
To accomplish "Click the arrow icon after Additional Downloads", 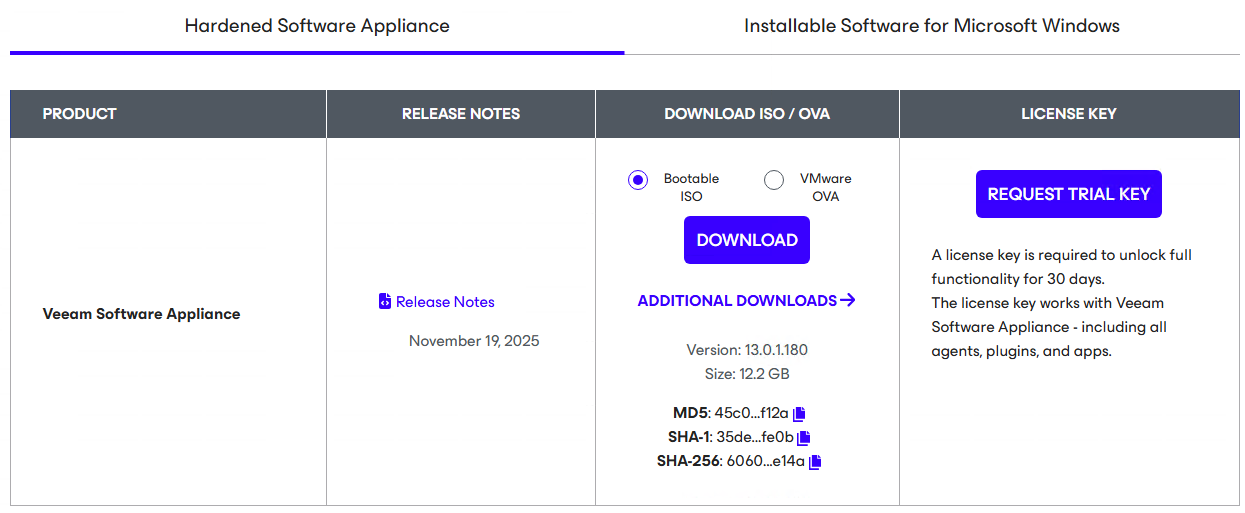I will (848, 300).
